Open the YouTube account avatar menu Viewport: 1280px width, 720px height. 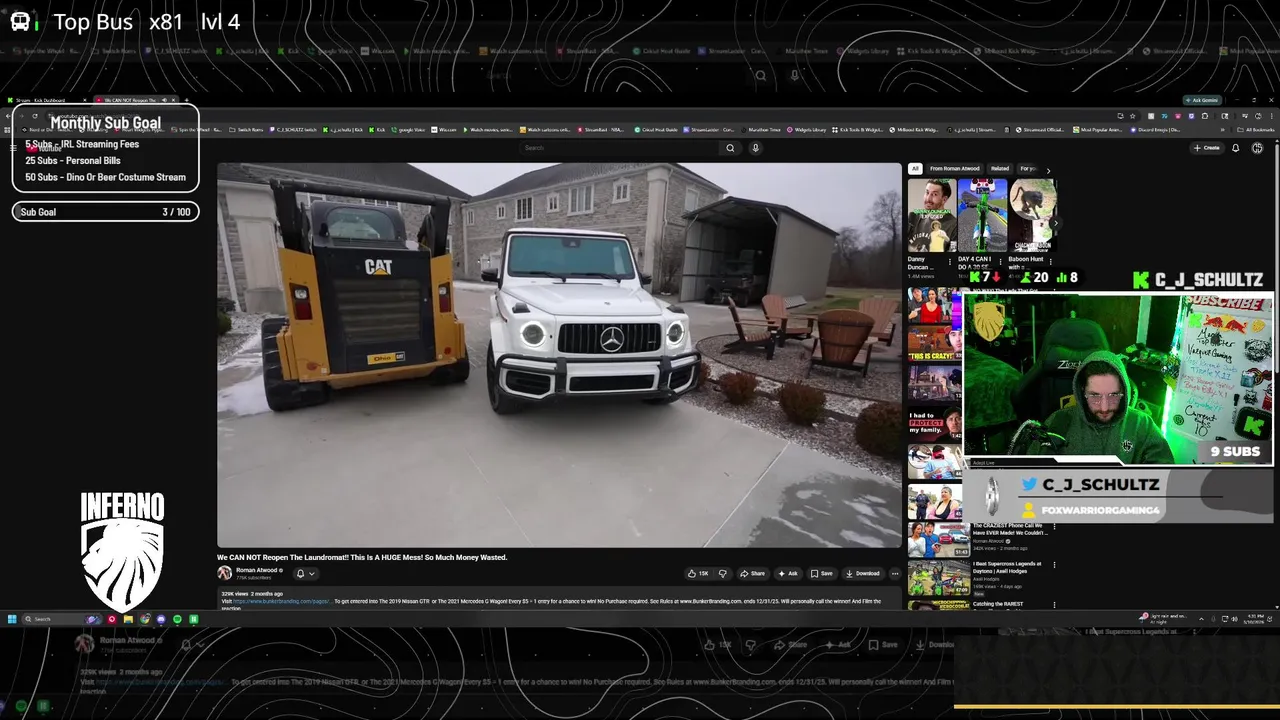tap(1257, 148)
